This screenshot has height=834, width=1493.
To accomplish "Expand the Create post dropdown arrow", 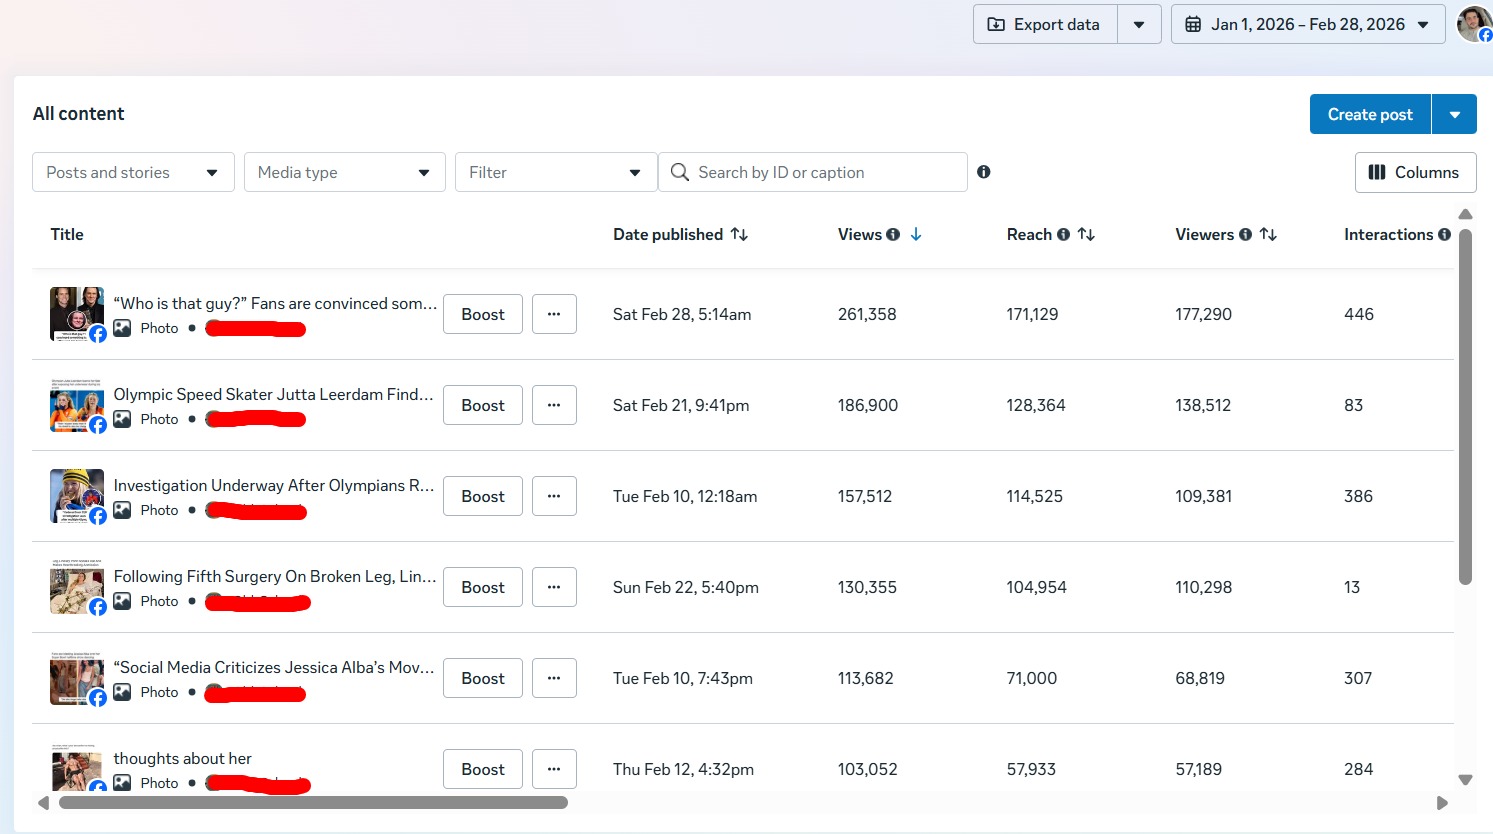I will (x=1455, y=114).
